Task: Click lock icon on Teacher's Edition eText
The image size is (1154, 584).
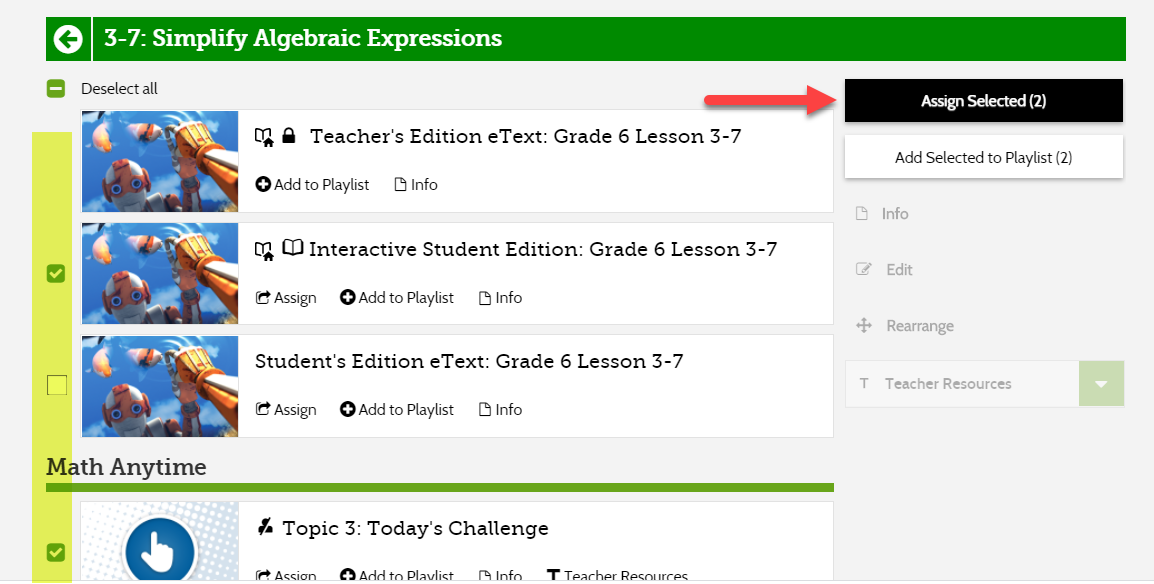Action: click(289, 136)
